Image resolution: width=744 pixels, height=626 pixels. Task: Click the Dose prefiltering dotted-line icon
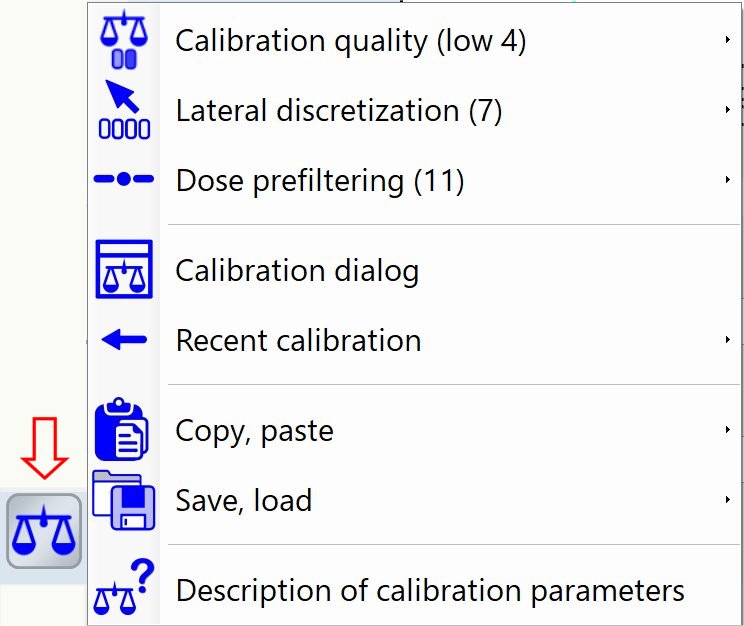tap(124, 180)
